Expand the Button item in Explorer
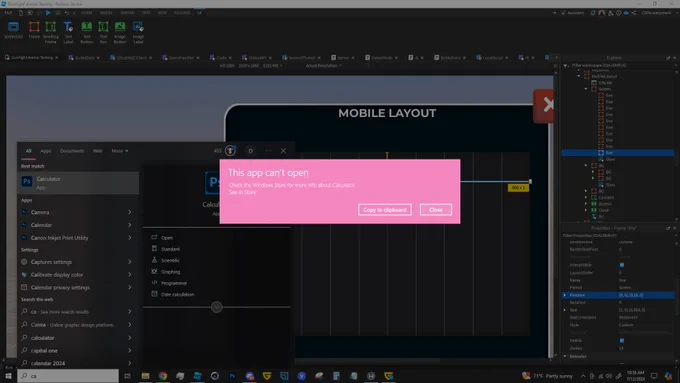 586,204
